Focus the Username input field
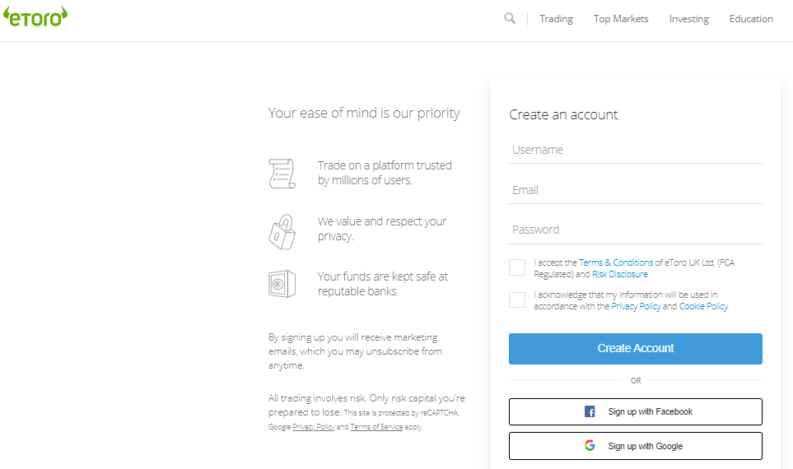Viewport: 793px width, 469px height. (x=635, y=150)
